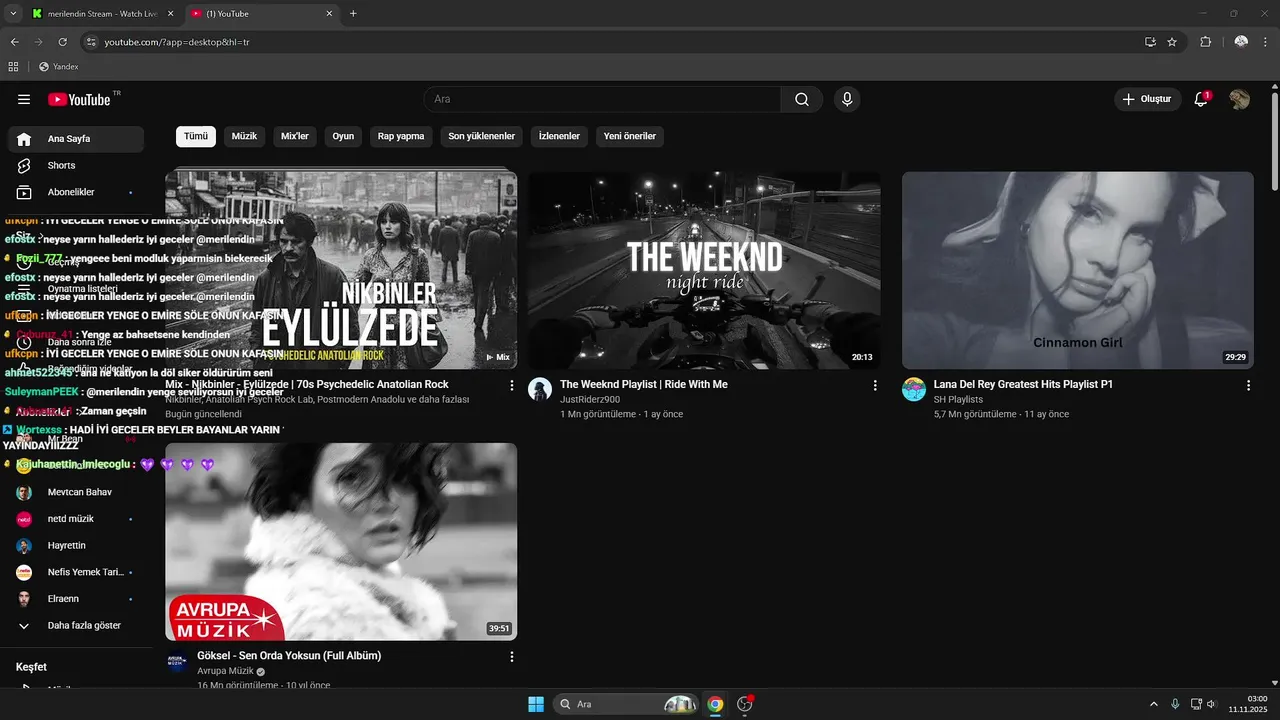
Task: Open a new browser tab
Action: pyautogui.click(x=353, y=14)
